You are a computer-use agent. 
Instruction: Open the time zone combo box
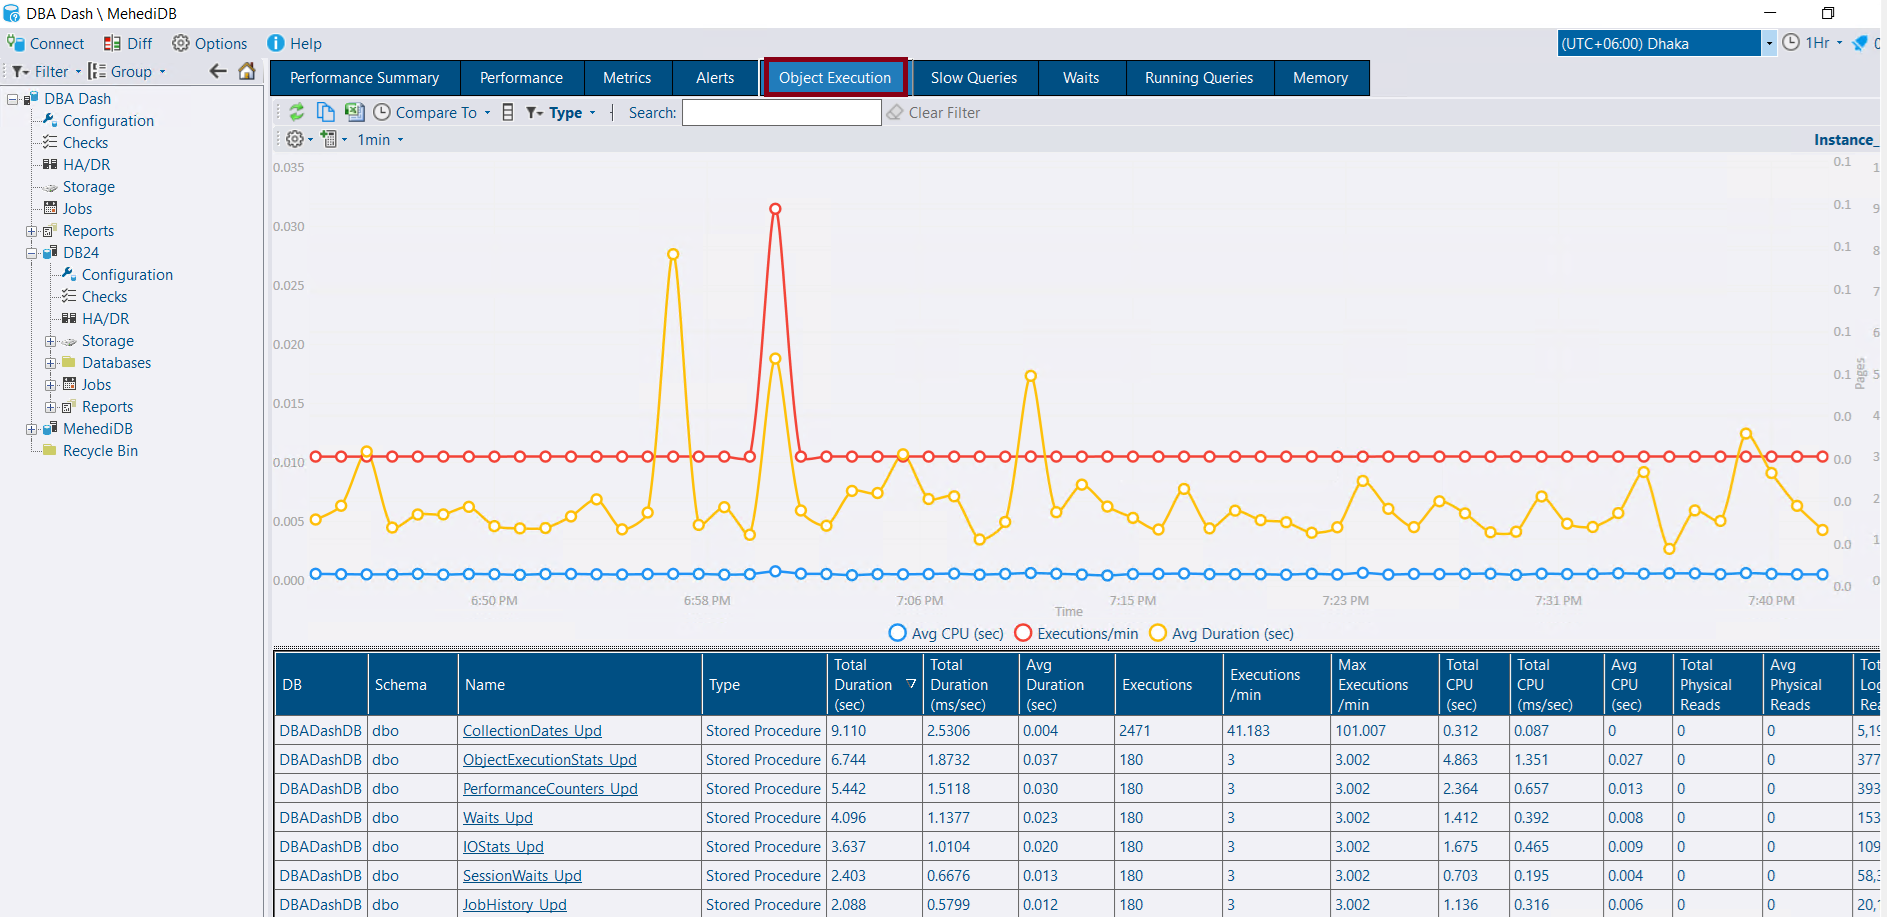coord(1768,43)
